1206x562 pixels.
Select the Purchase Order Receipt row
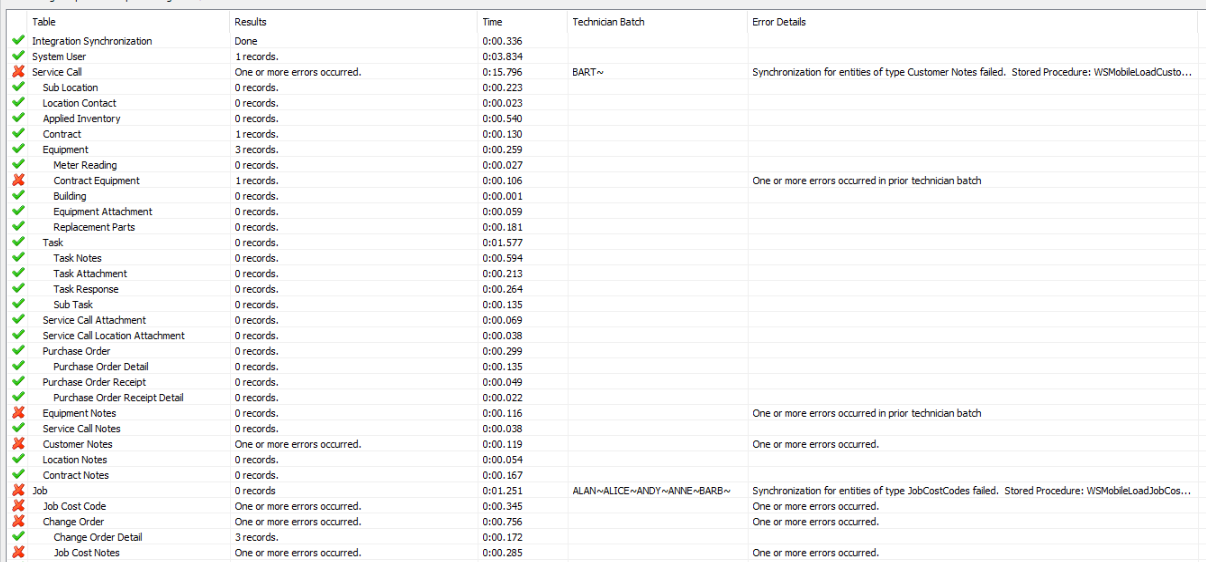coord(94,382)
